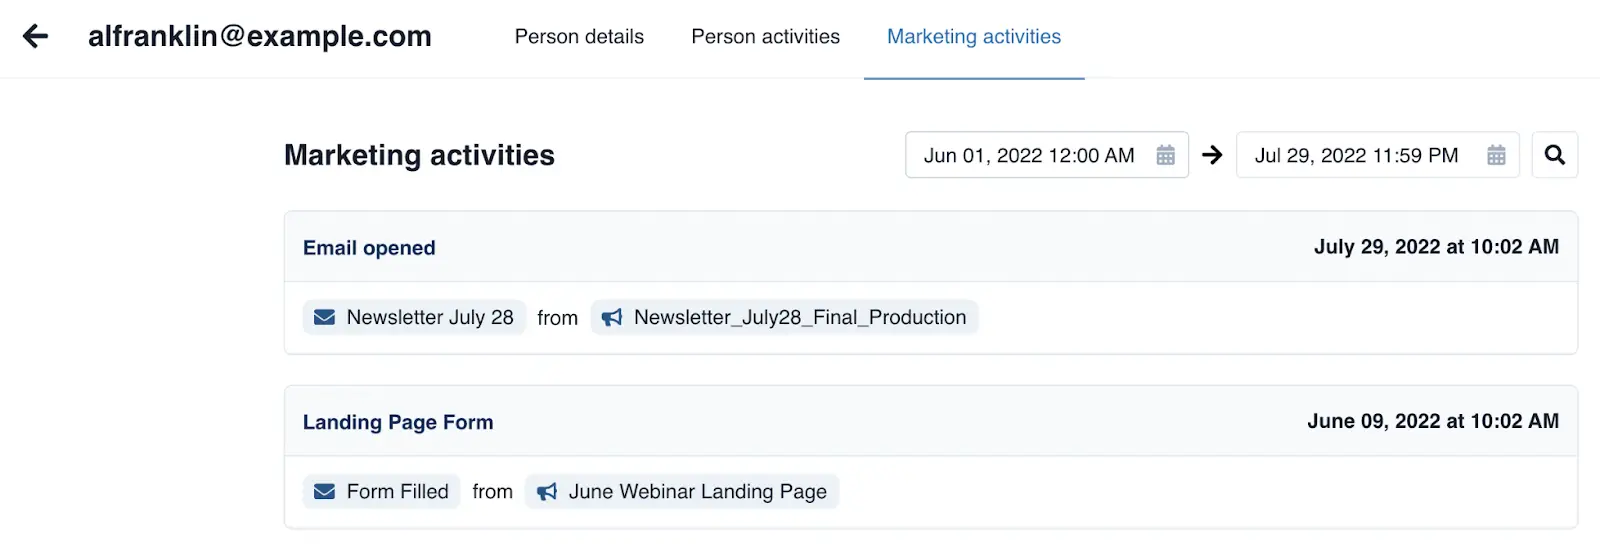Open the Newsletter_July28_Final_Production campaign link

click(800, 317)
